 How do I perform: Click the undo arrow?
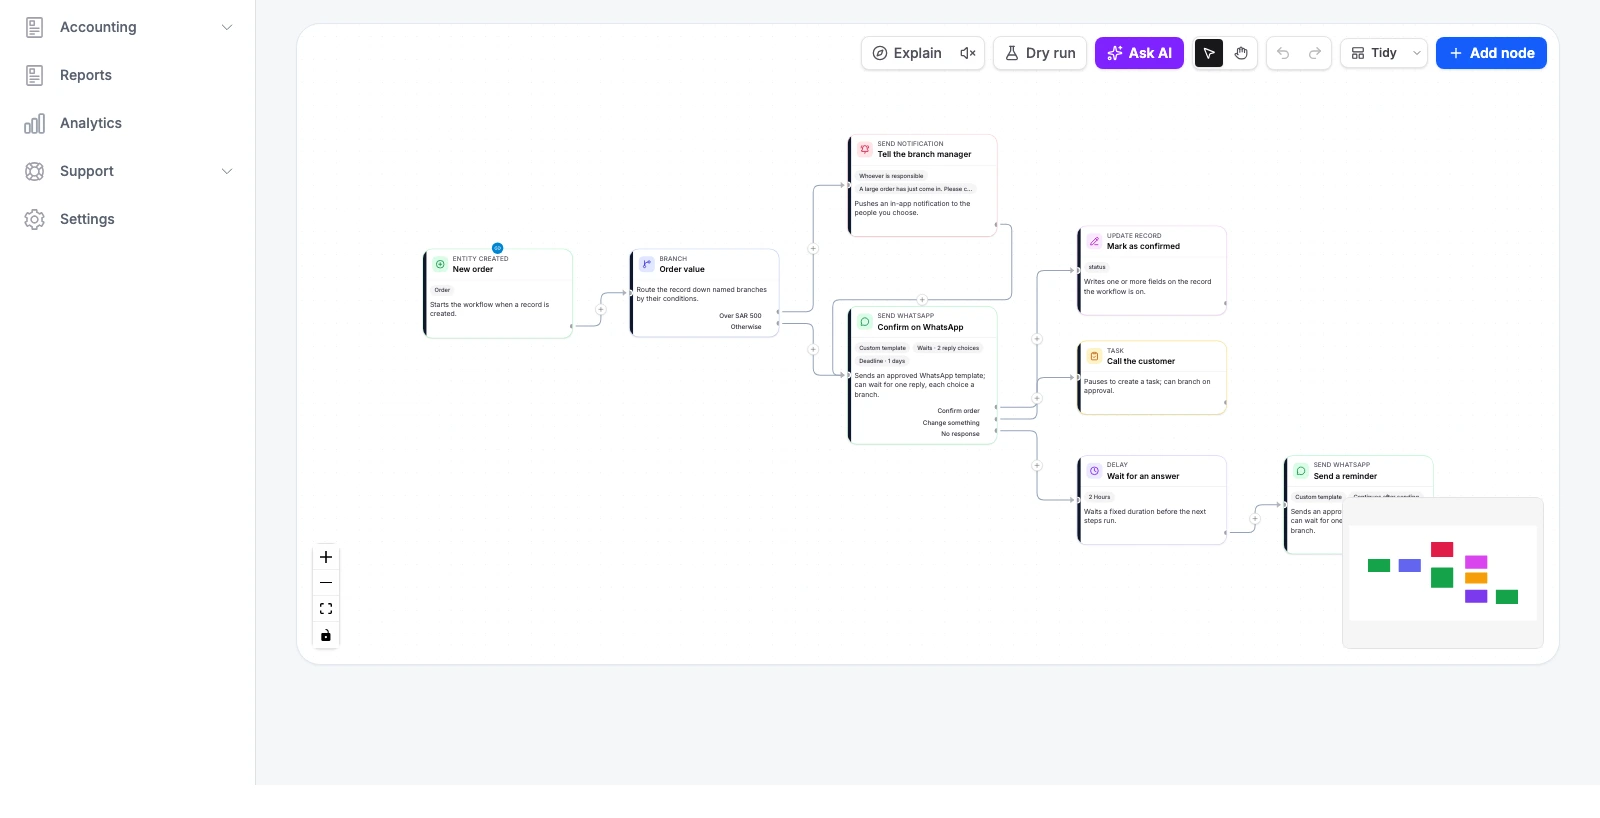1283,53
